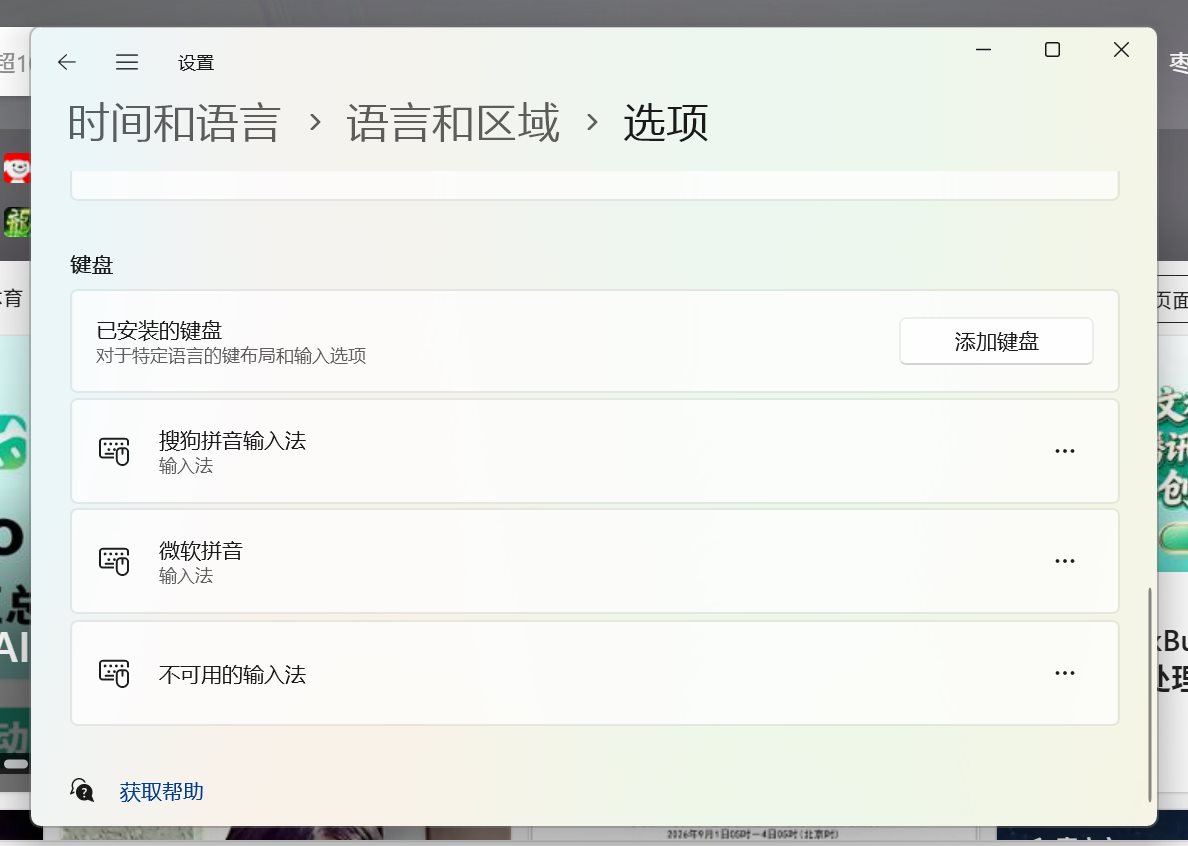Click the 设置 window title text
The width and height of the screenshot is (1188, 846).
point(196,63)
